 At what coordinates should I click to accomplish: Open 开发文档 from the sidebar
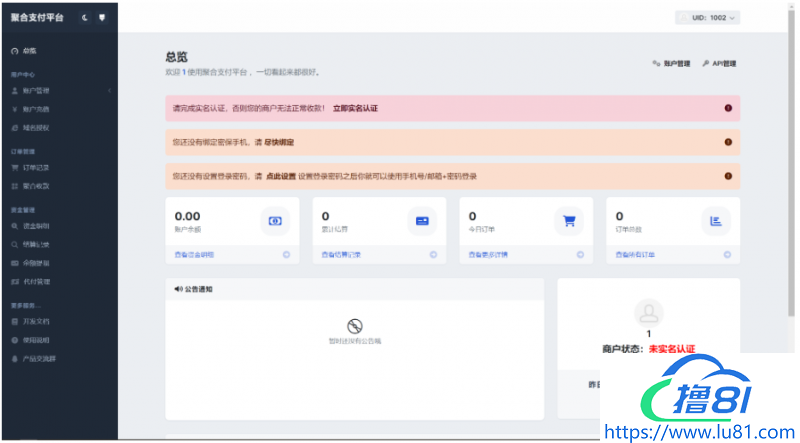[36, 321]
